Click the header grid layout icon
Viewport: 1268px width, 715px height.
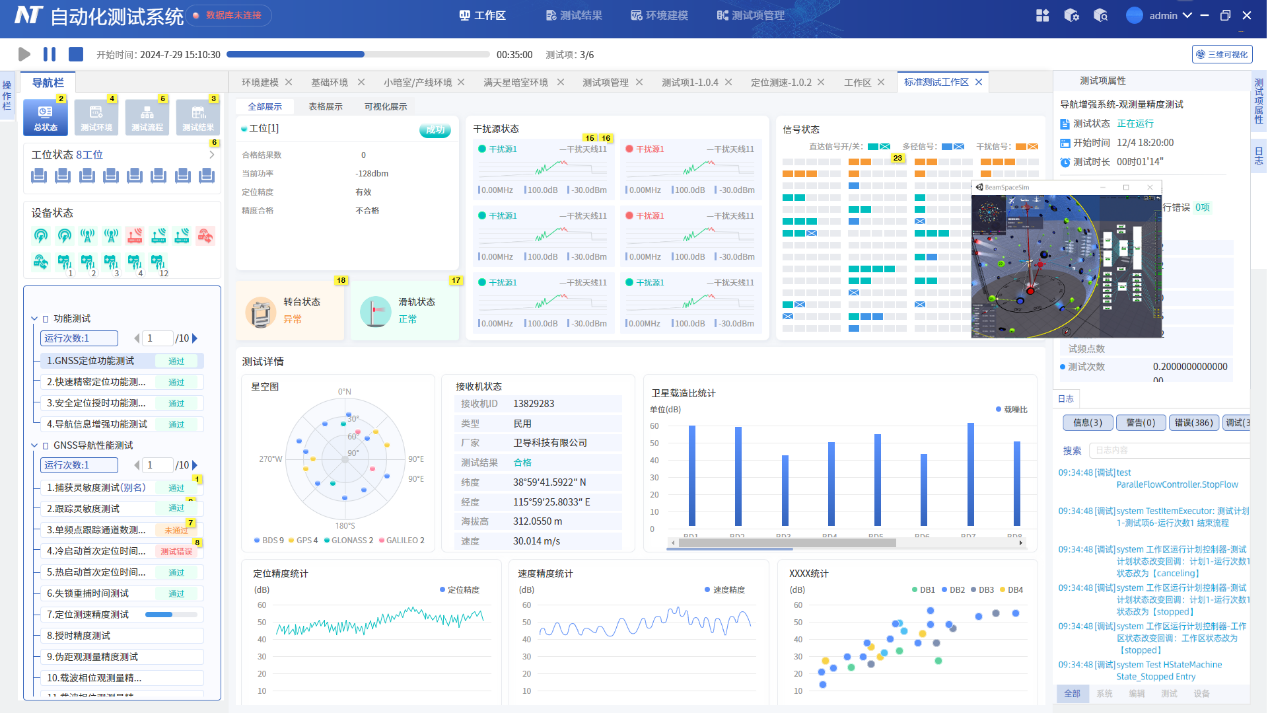pyautogui.click(x=1043, y=15)
